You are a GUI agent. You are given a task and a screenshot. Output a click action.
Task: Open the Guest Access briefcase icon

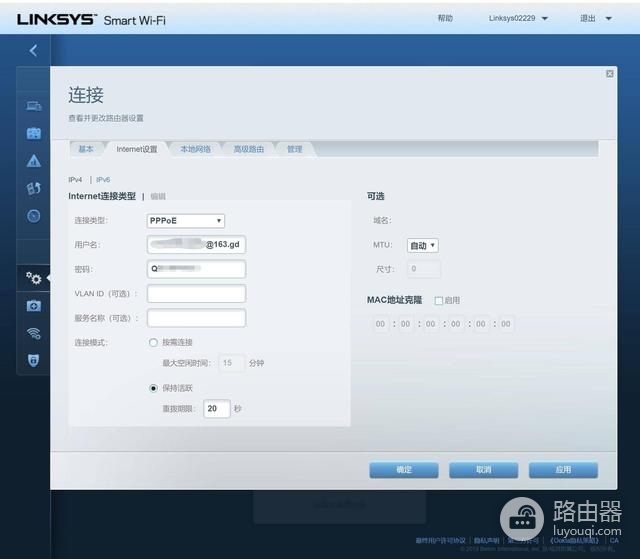point(33,133)
